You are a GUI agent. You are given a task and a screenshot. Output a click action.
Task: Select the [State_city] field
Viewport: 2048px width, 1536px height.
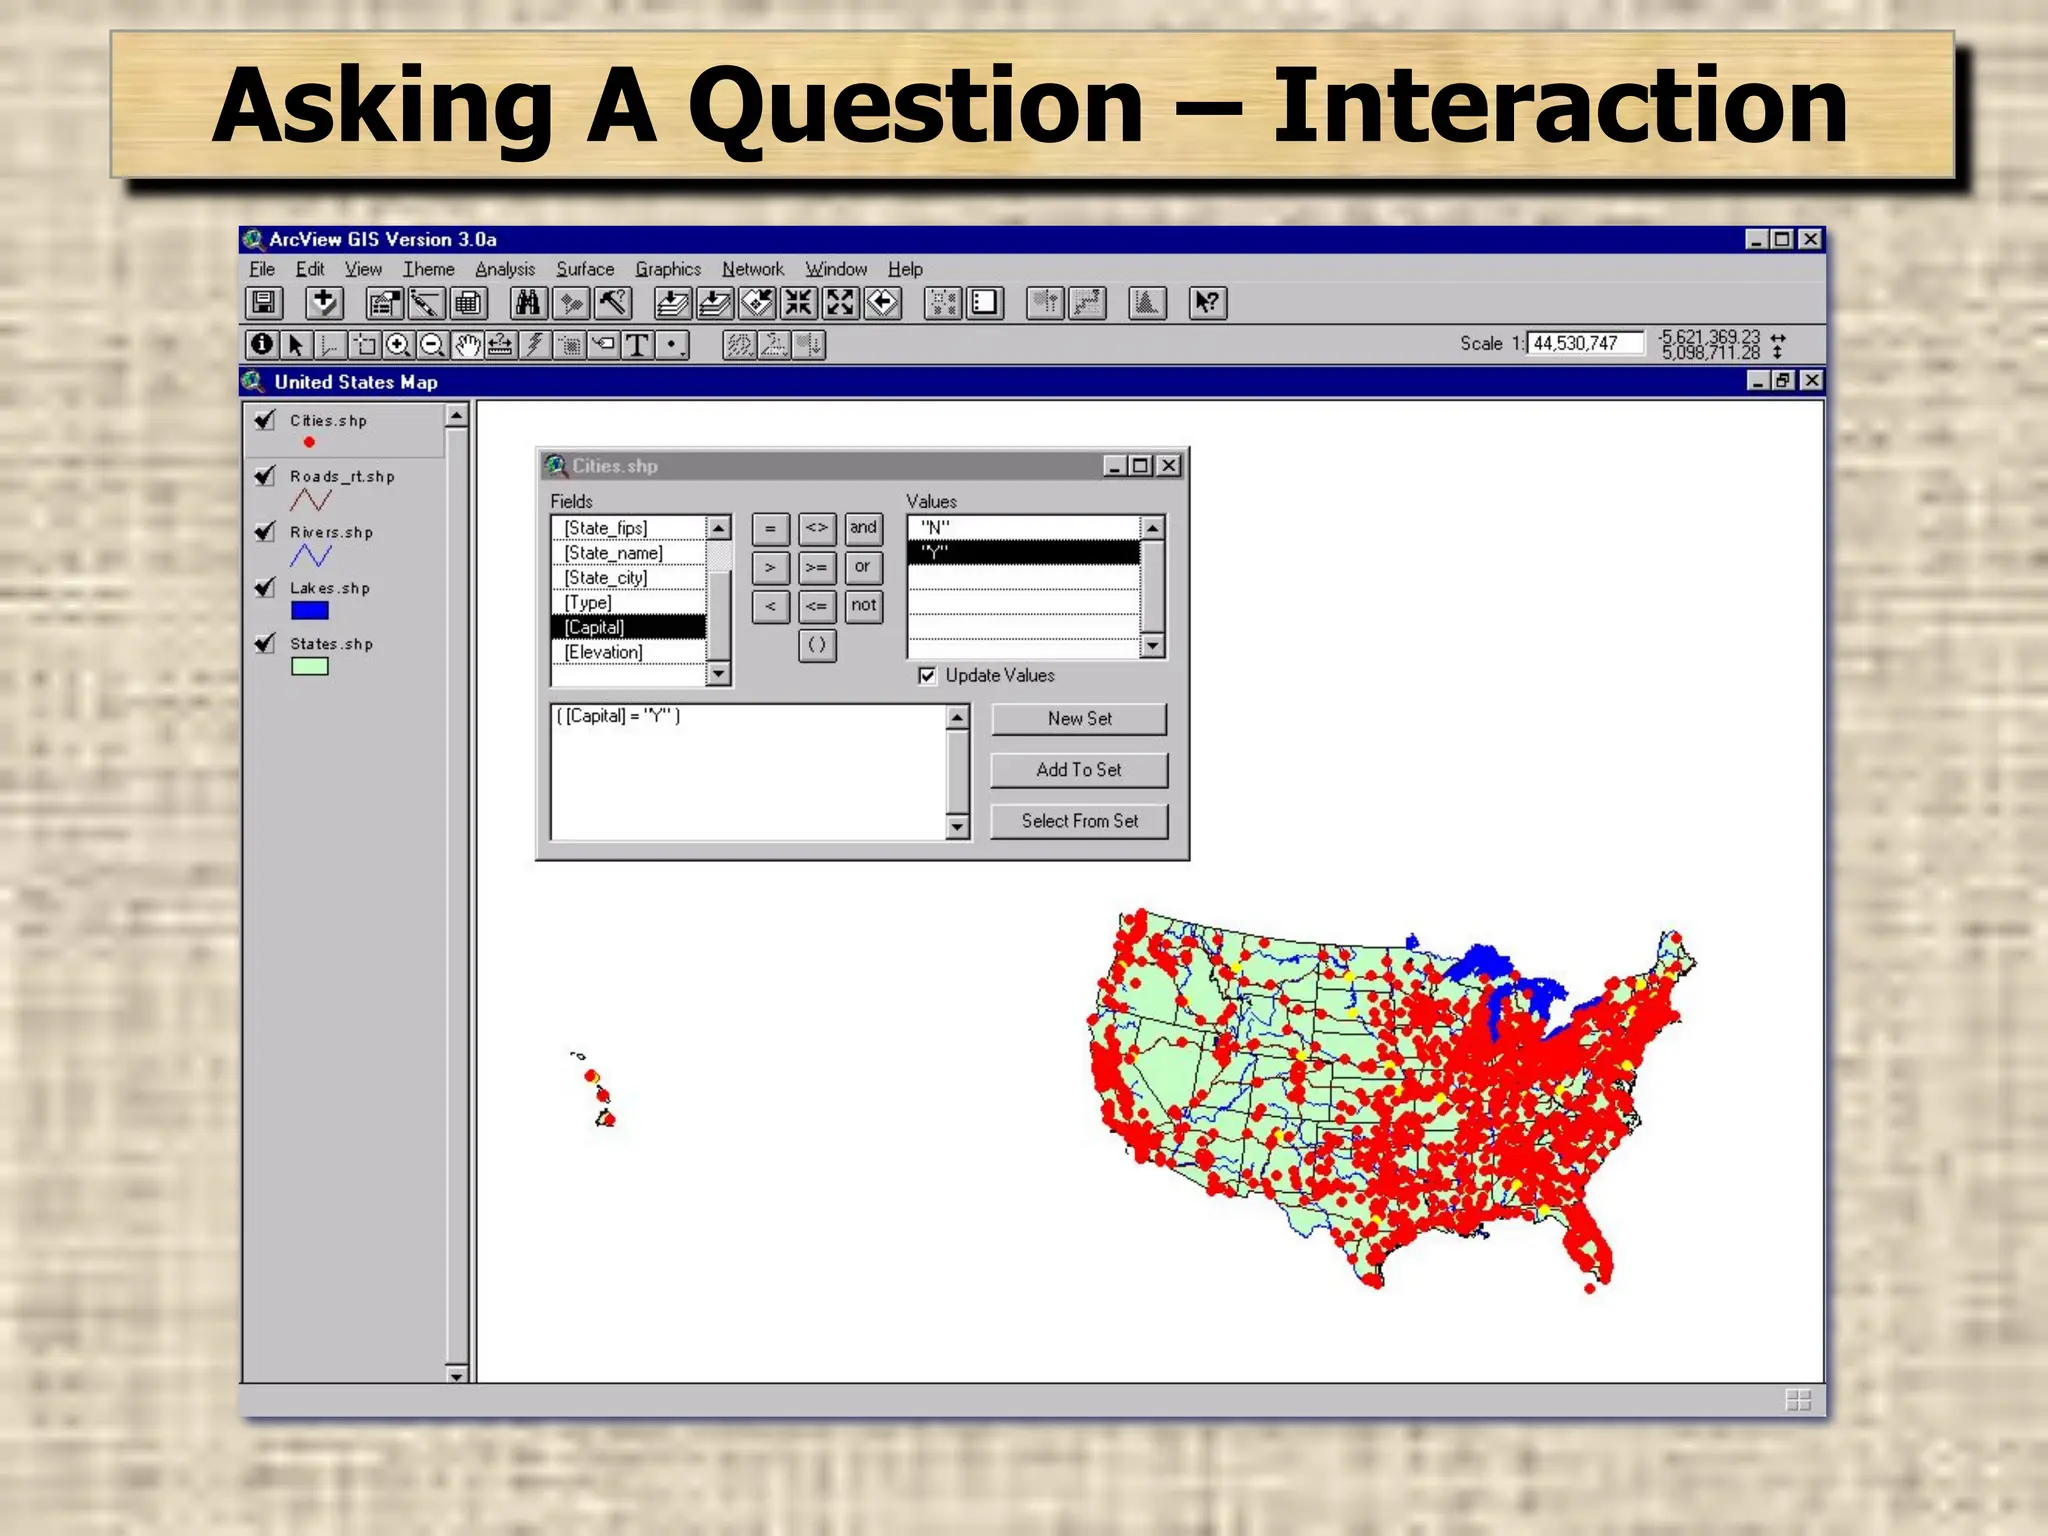tap(629, 578)
